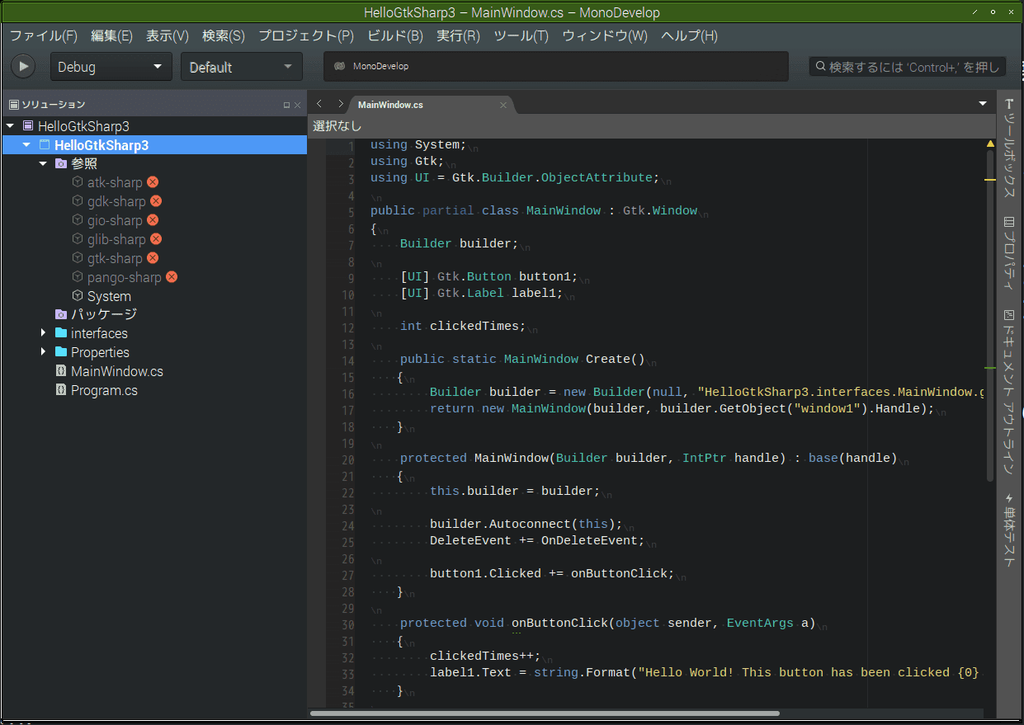Click the Program.cs file icon
The height and width of the screenshot is (725, 1024).
click(x=61, y=390)
